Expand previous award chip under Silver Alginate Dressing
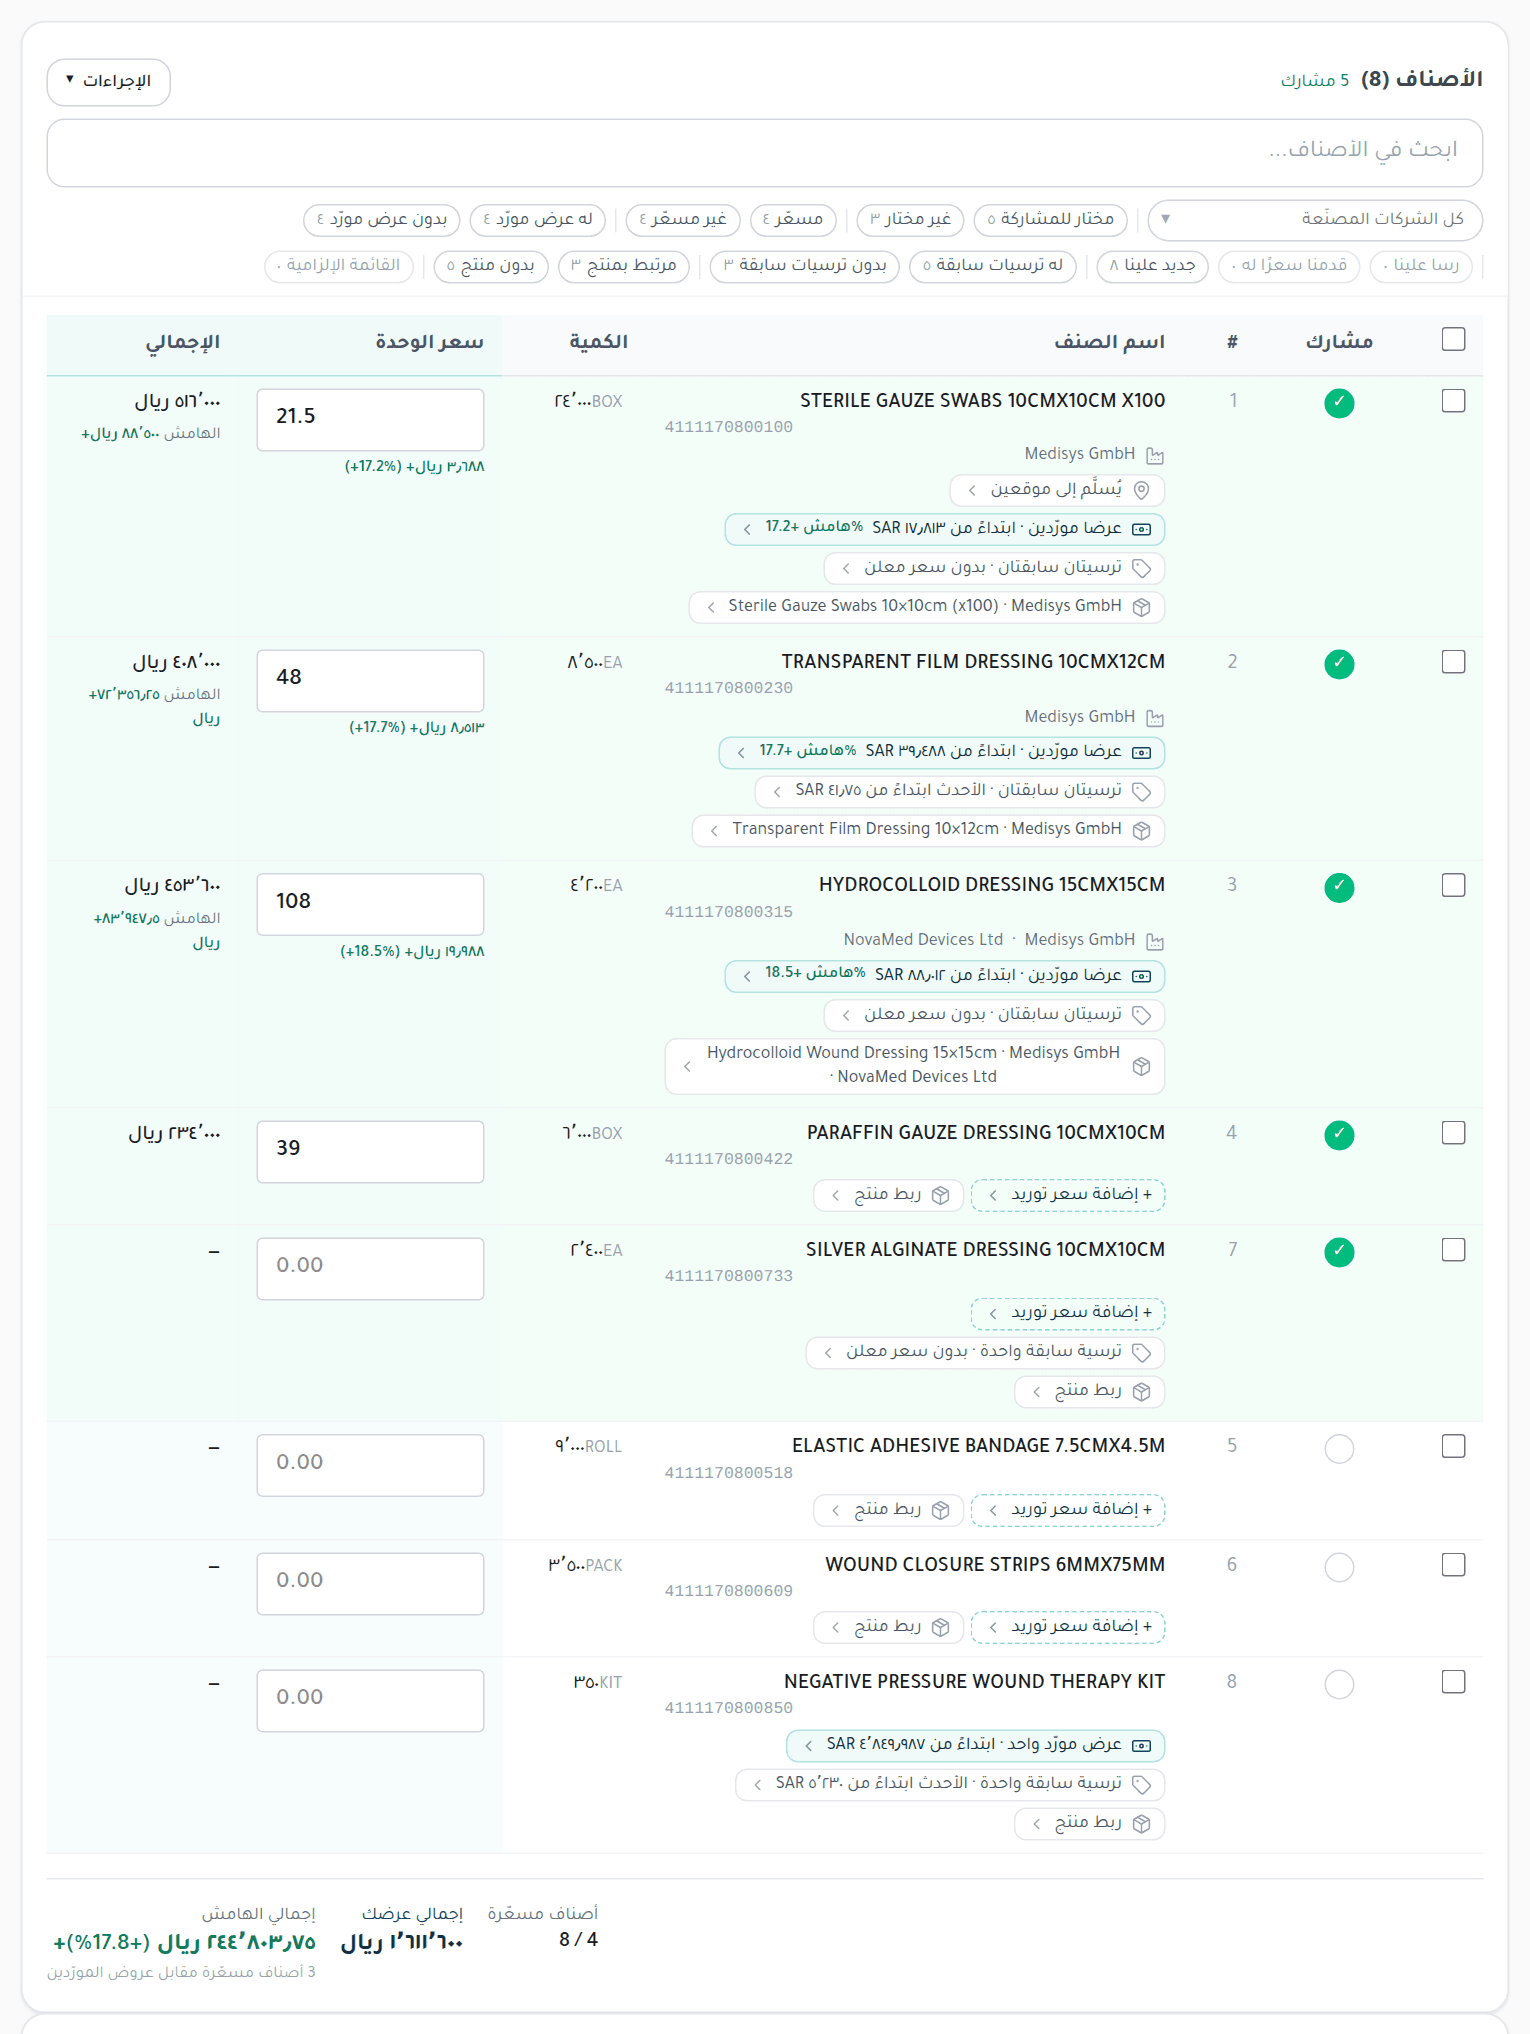 pyautogui.click(x=986, y=1352)
